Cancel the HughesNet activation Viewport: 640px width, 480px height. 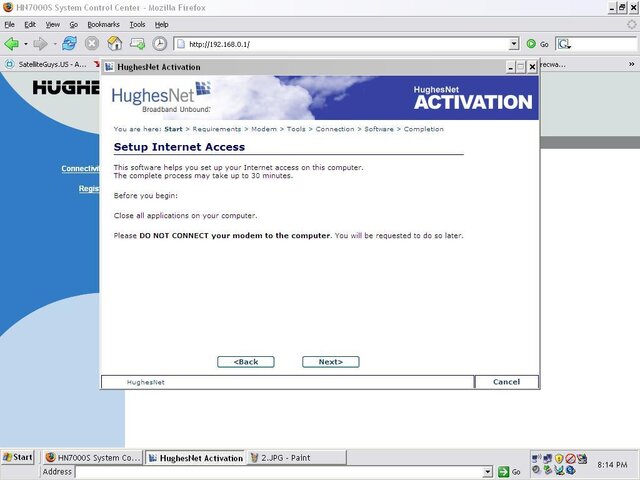[x=507, y=382]
